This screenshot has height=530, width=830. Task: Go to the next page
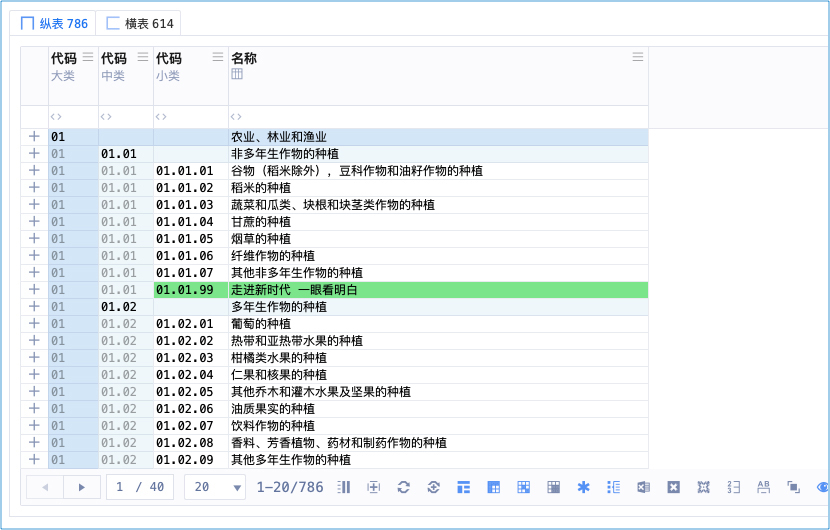pyautogui.click(x=82, y=487)
